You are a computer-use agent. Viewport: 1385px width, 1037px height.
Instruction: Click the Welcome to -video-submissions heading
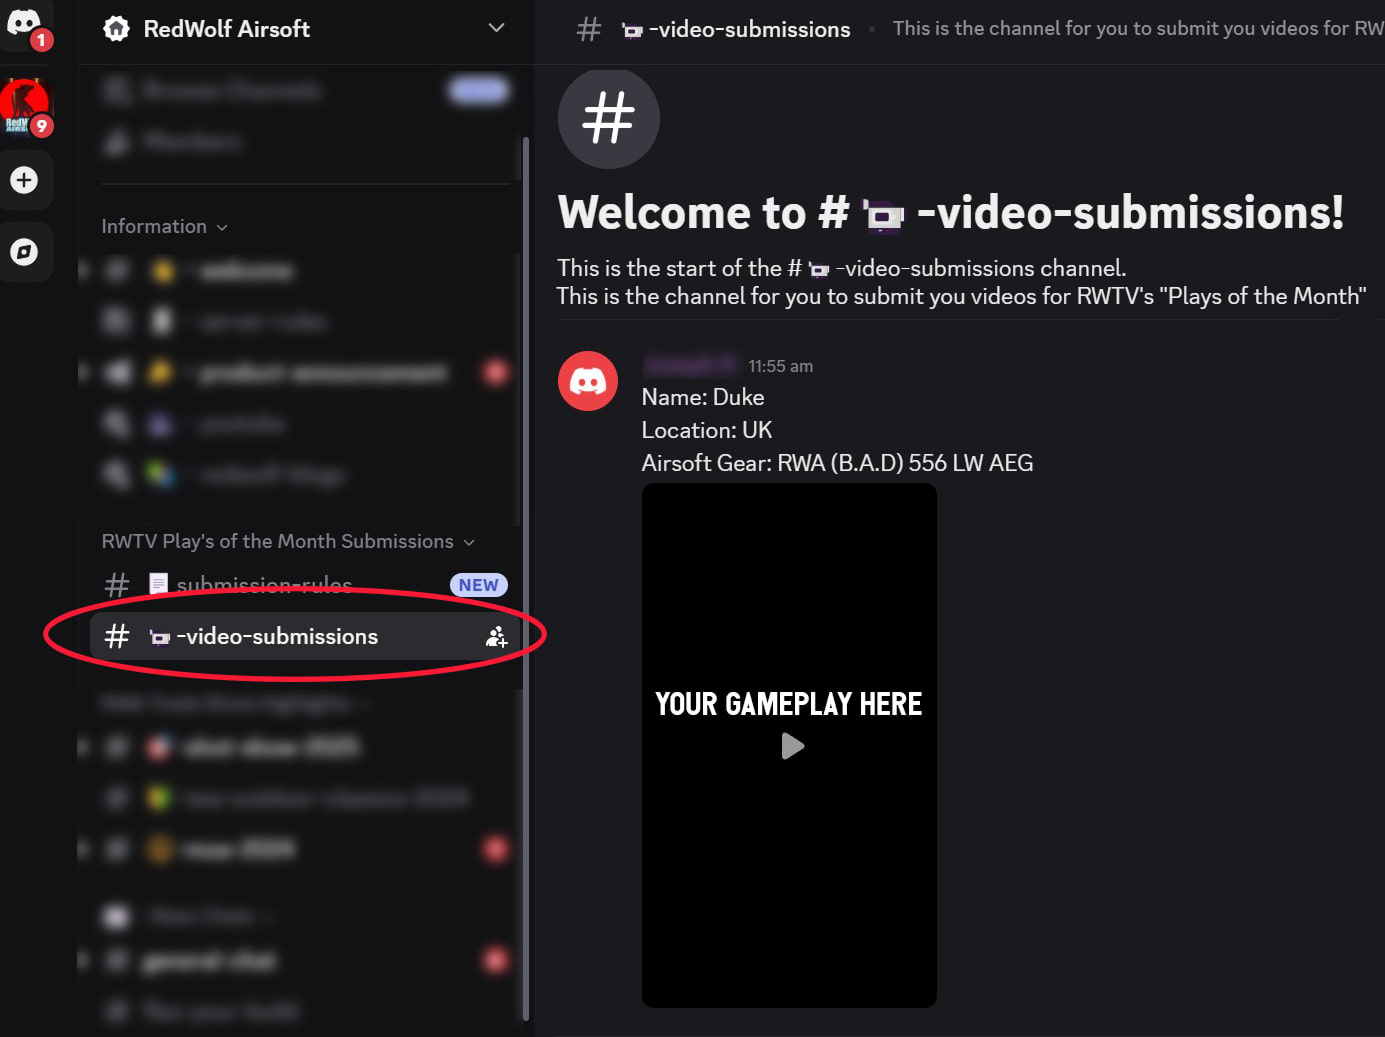(951, 213)
